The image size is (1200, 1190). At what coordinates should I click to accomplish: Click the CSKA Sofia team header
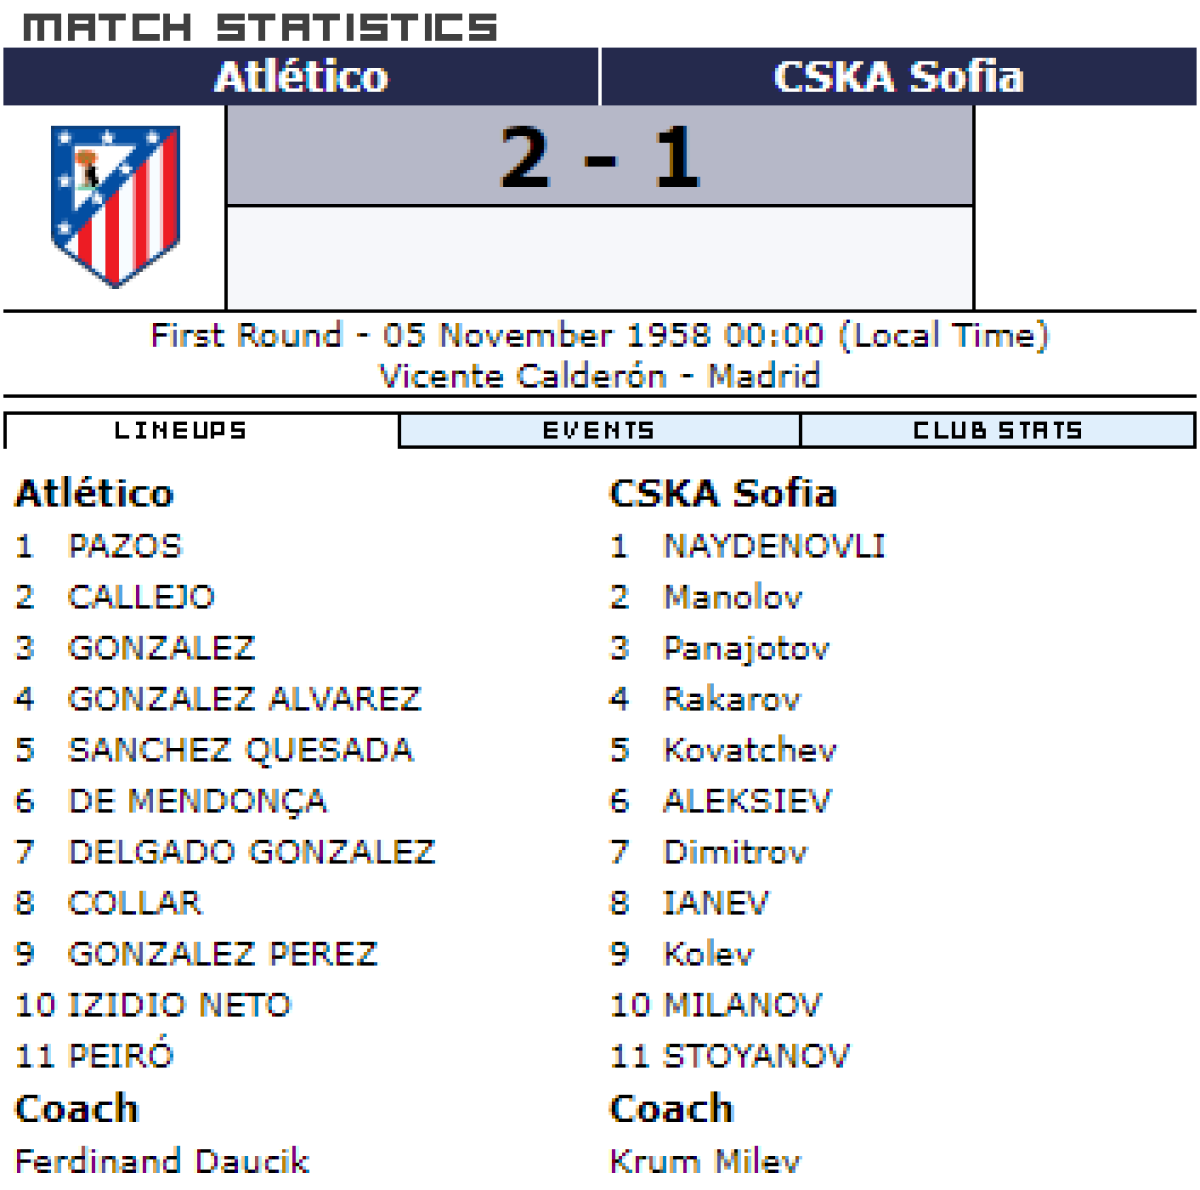pos(898,77)
